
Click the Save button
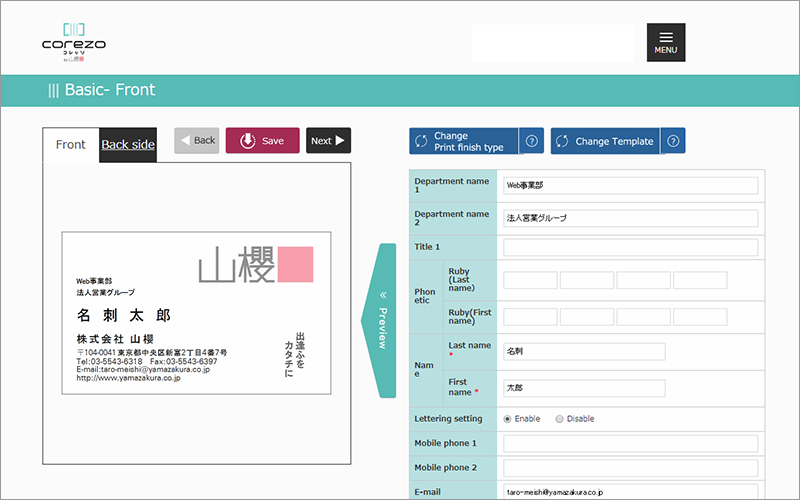(x=262, y=141)
